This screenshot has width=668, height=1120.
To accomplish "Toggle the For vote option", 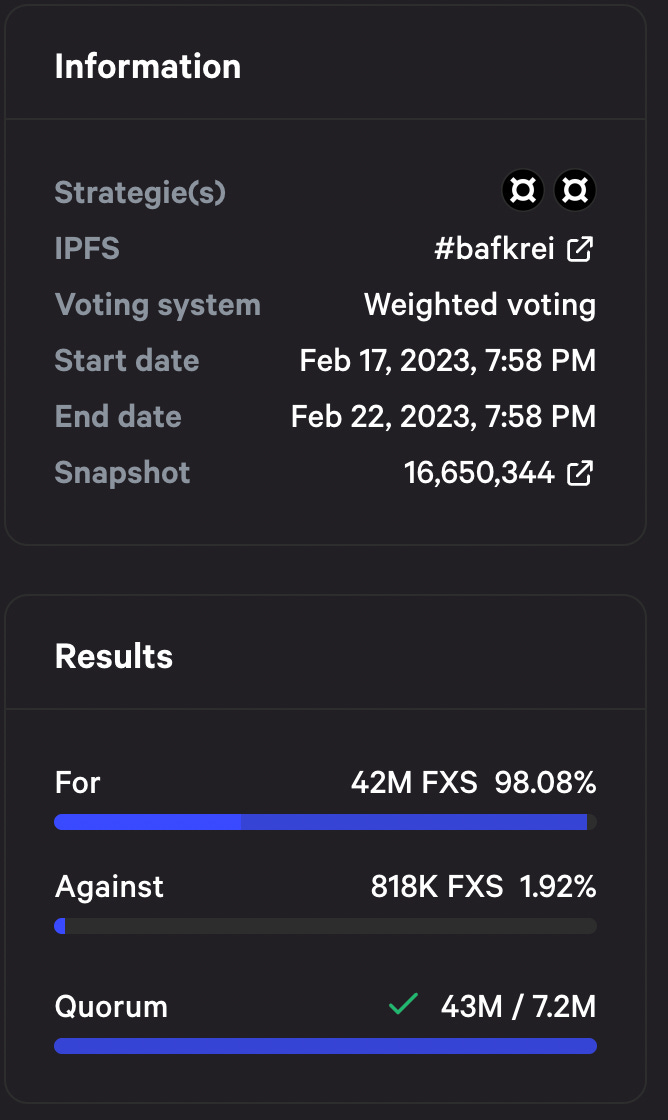I will coord(77,783).
